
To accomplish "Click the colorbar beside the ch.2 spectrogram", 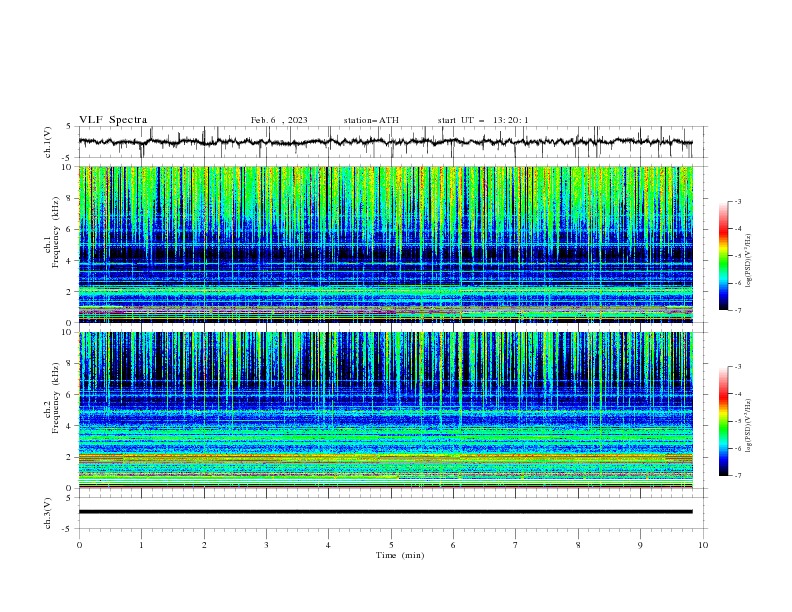I will click(x=723, y=421).
